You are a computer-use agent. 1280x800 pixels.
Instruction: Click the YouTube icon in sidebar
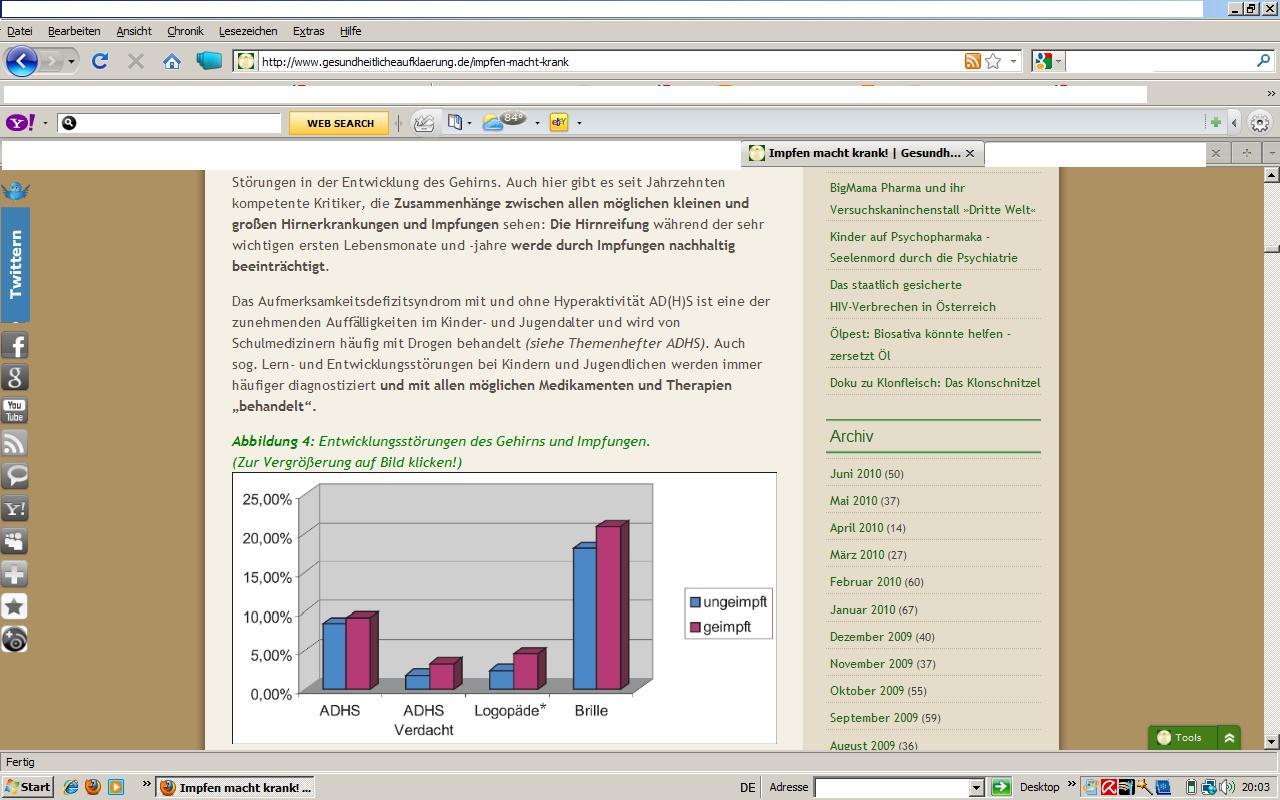click(x=15, y=411)
